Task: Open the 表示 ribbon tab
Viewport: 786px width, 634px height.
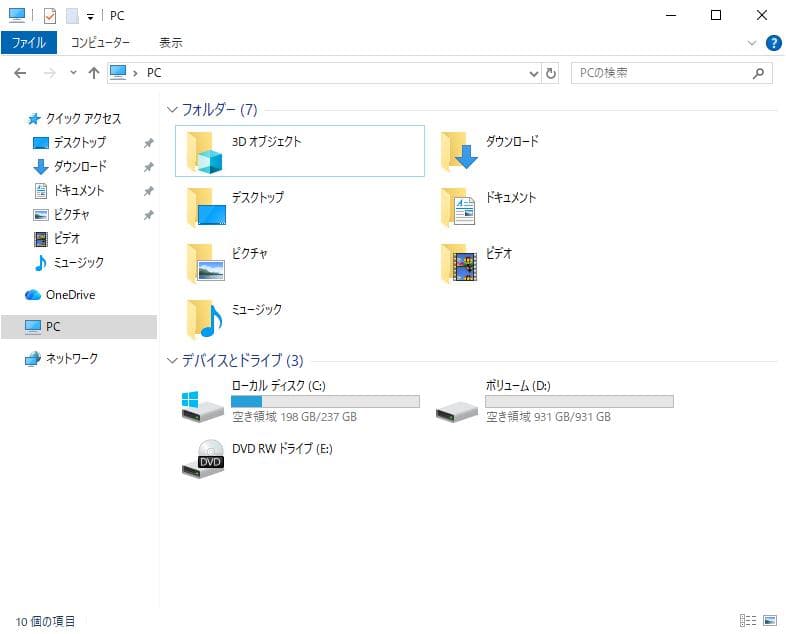Action: (171, 43)
